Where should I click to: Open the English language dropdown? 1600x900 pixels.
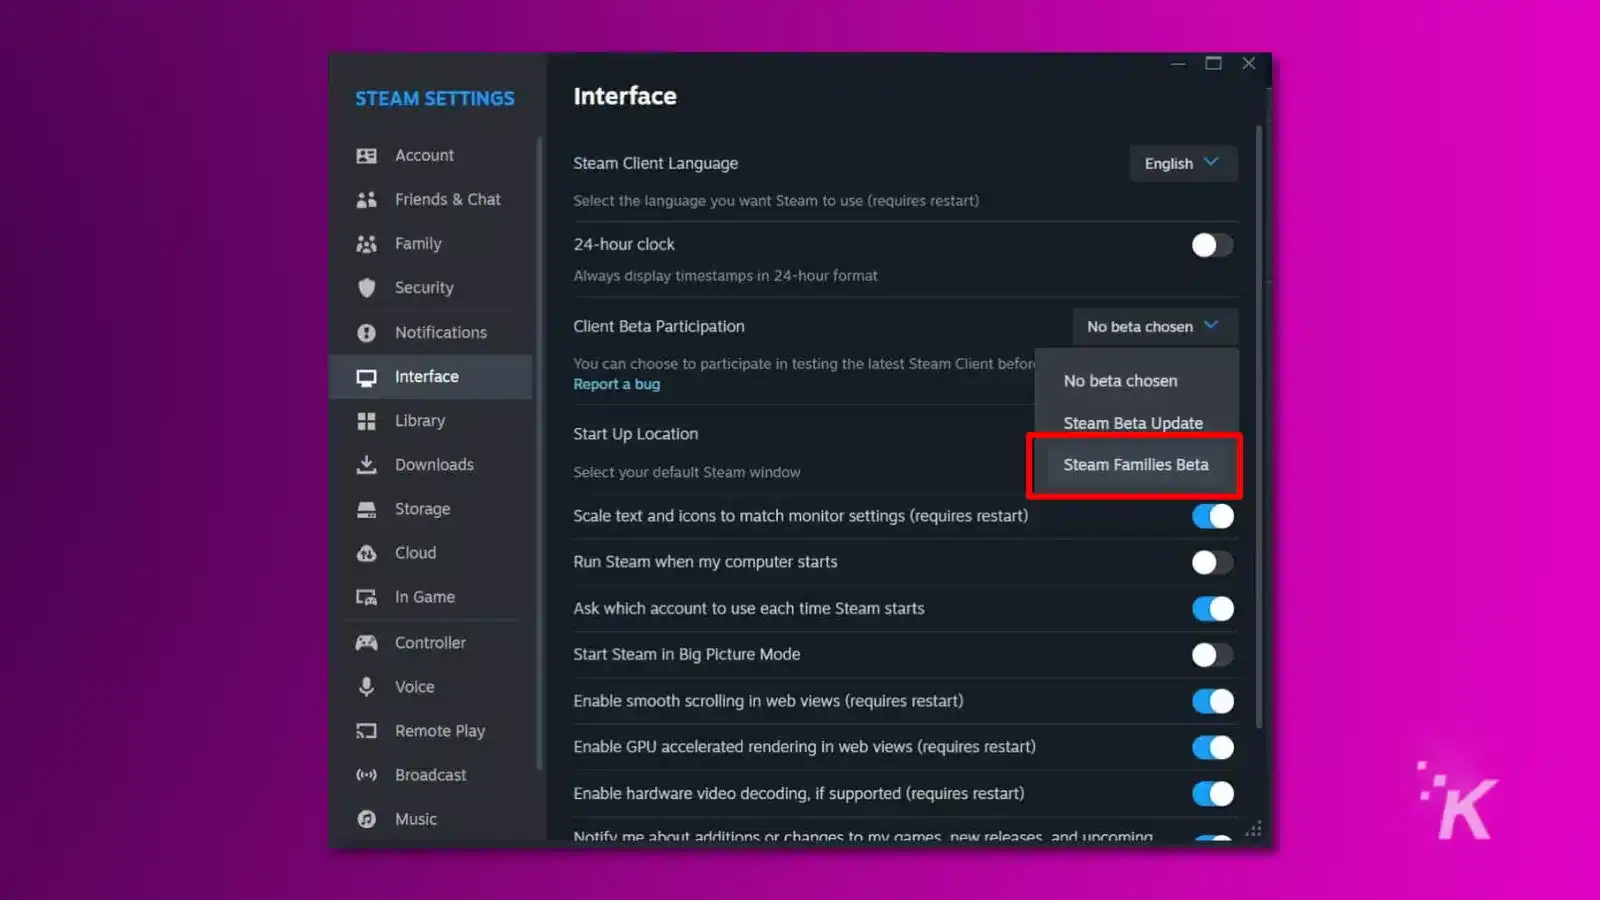(x=1183, y=163)
